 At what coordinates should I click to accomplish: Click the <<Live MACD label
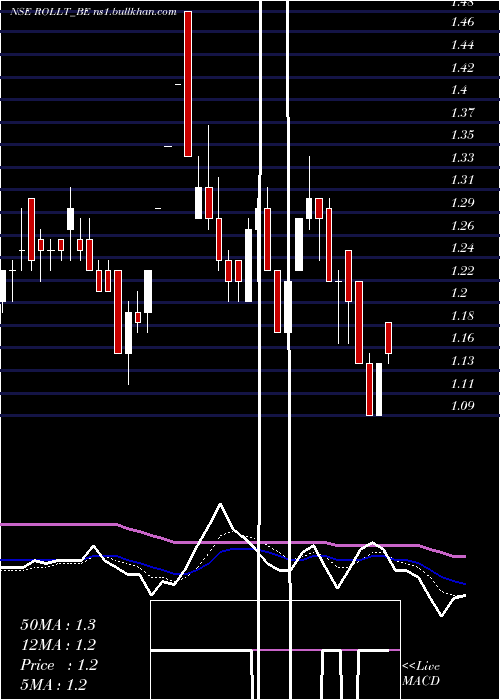[421, 673]
